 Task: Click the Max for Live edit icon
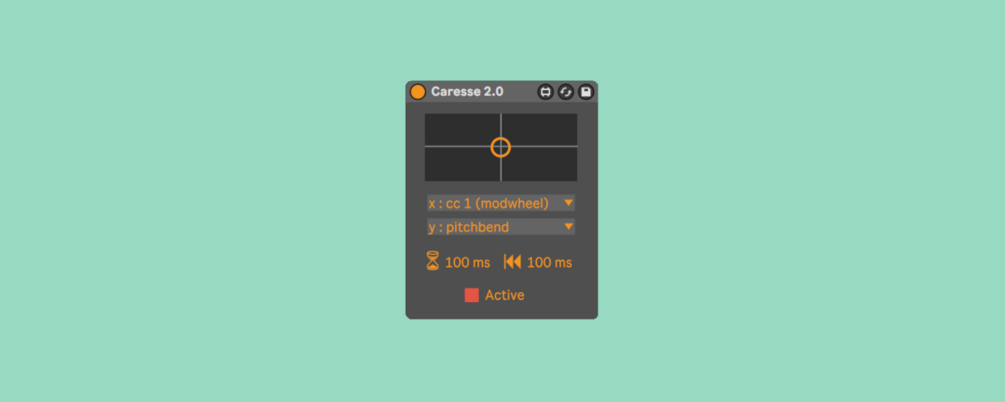coord(545,92)
